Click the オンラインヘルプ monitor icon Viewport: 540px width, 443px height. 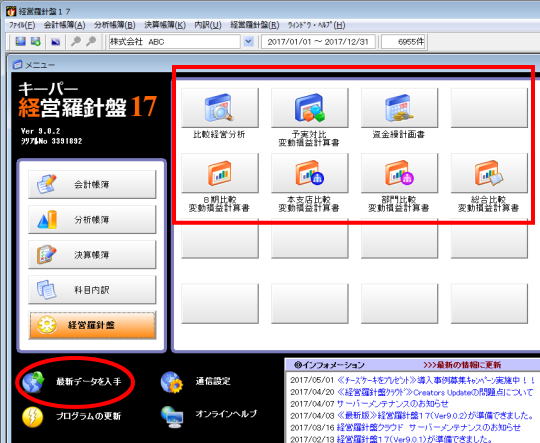click(172, 417)
